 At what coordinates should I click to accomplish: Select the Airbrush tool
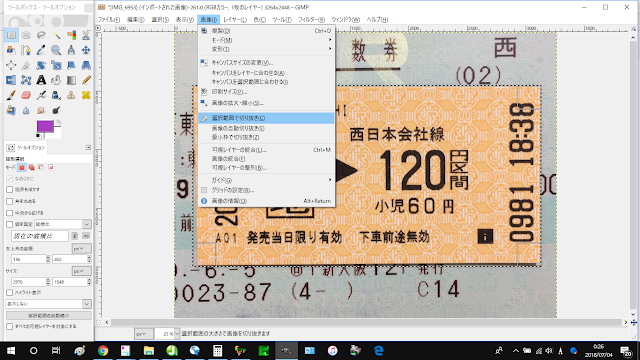(x=41, y=96)
